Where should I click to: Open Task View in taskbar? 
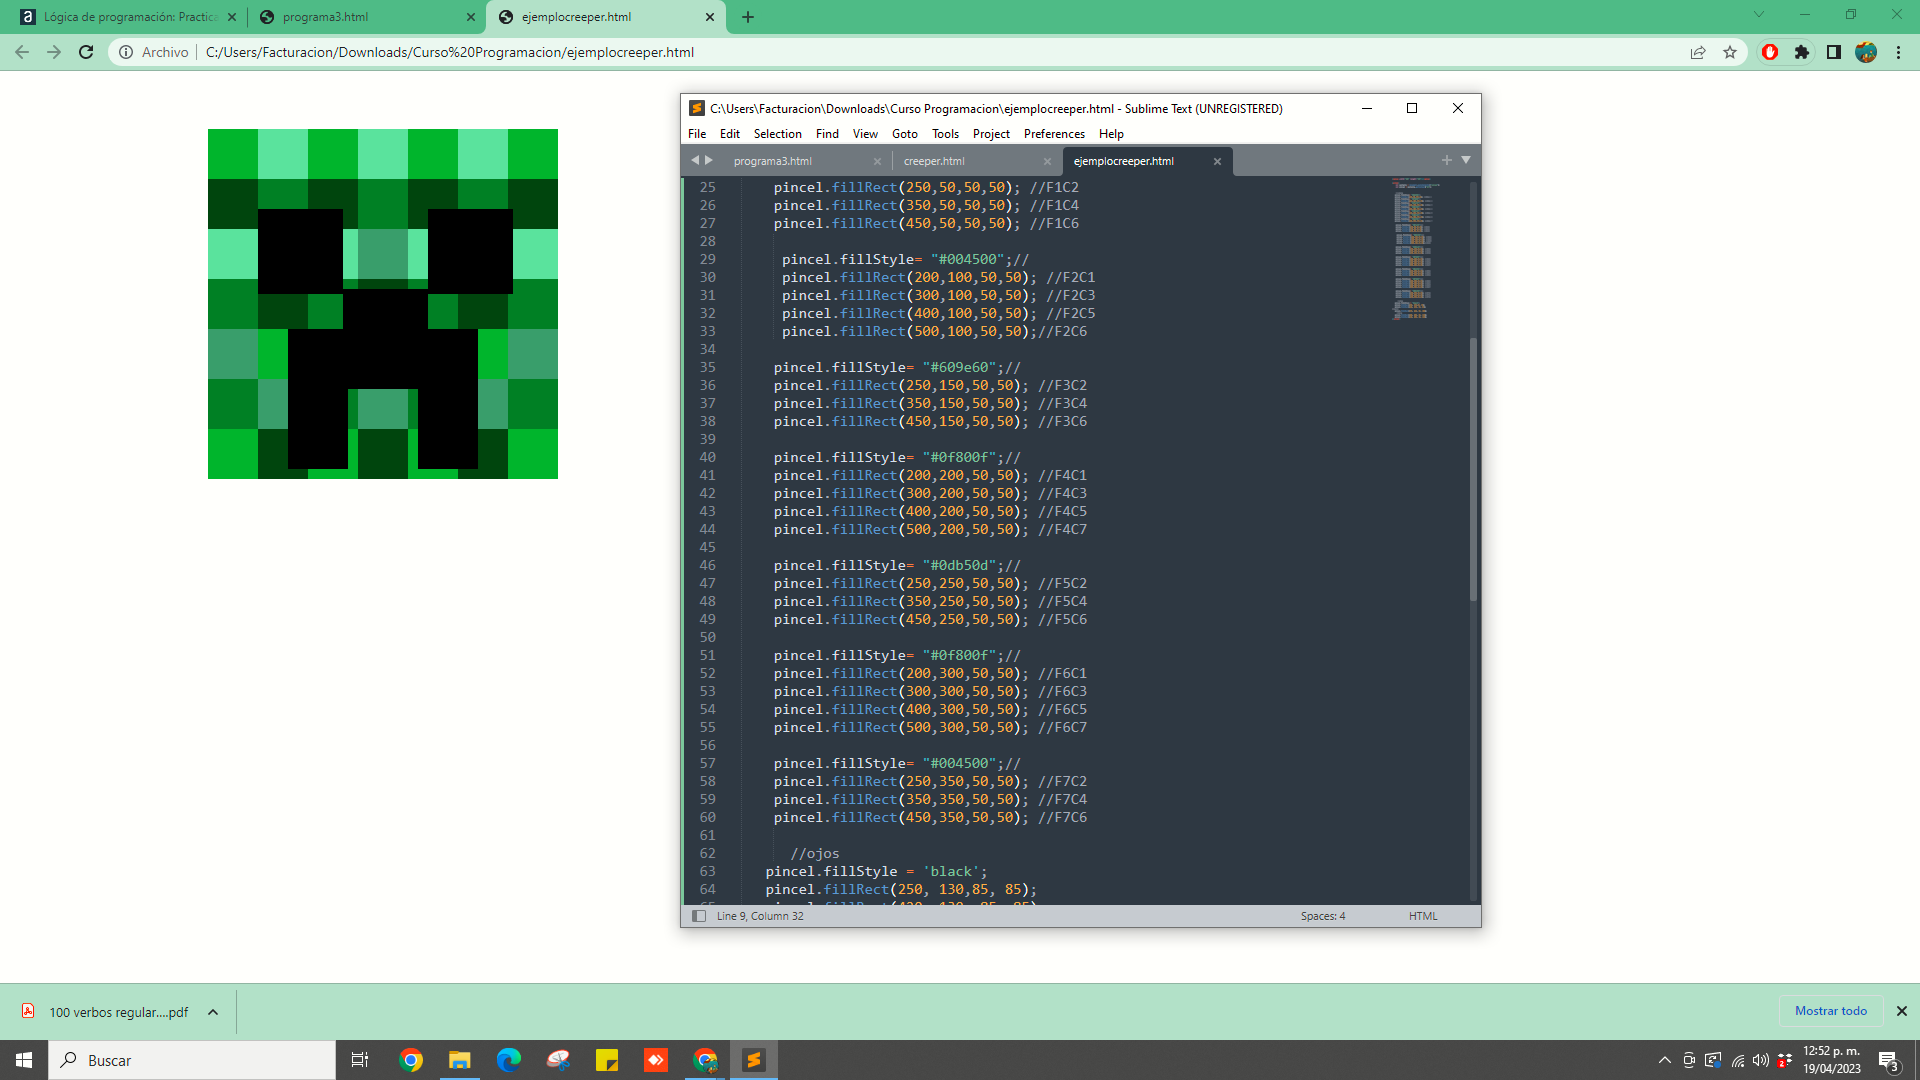point(360,1060)
